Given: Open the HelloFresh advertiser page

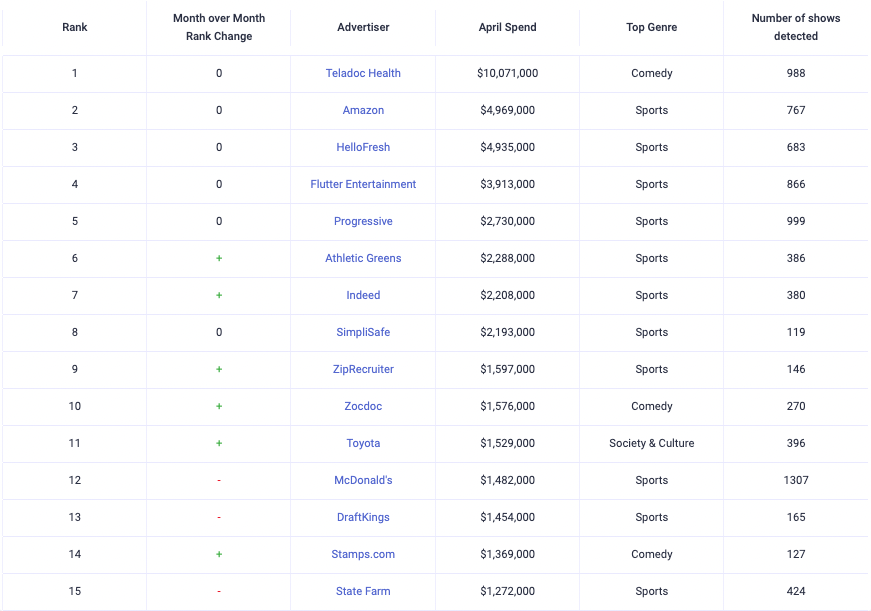Looking at the screenshot, I should coord(363,147).
